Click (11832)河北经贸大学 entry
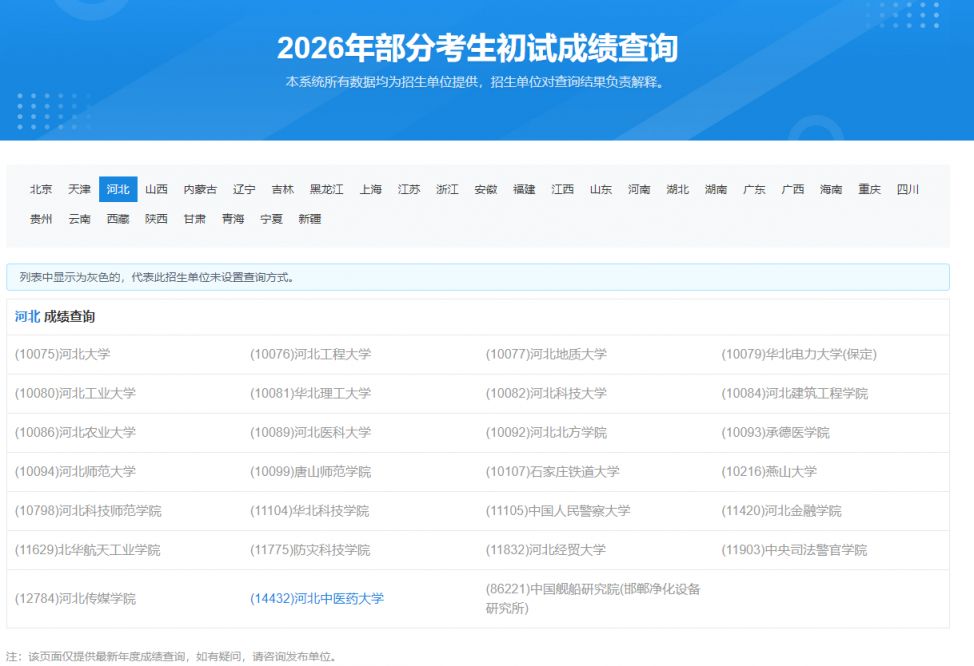This screenshot has height=666, width=974. pos(545,550)
